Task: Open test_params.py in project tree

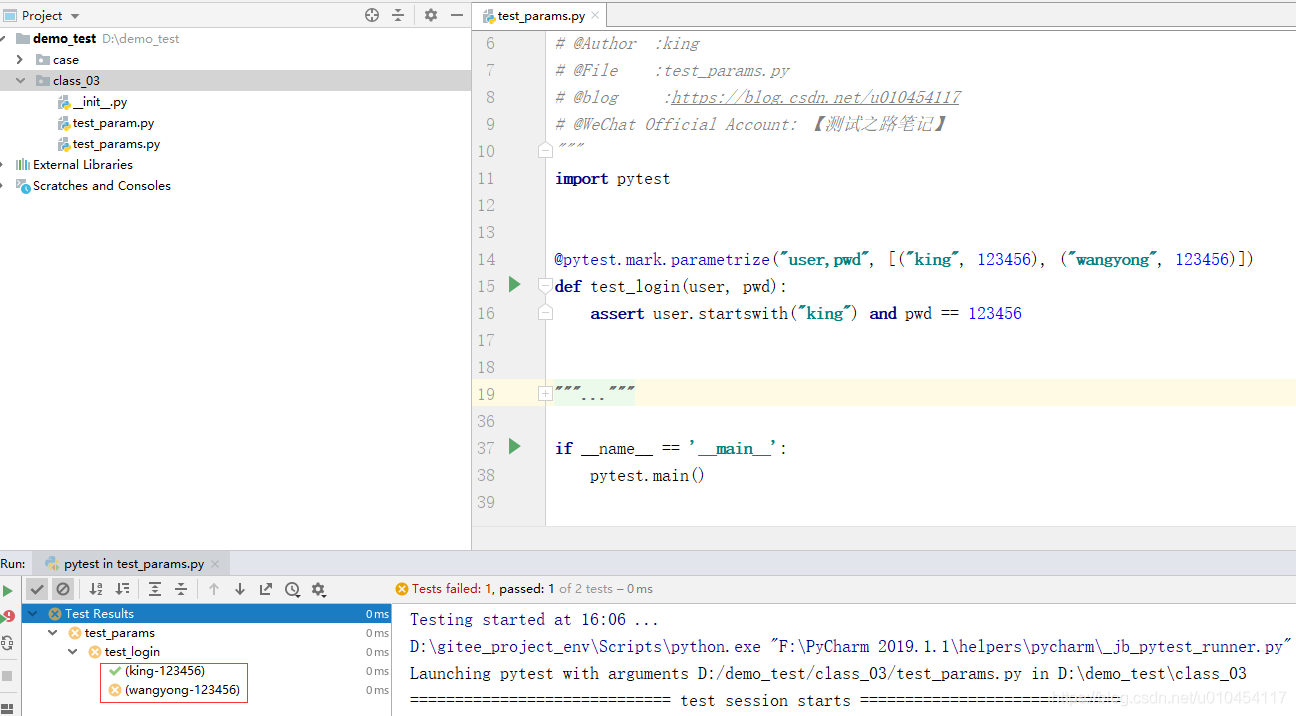Action: point(116,144)
